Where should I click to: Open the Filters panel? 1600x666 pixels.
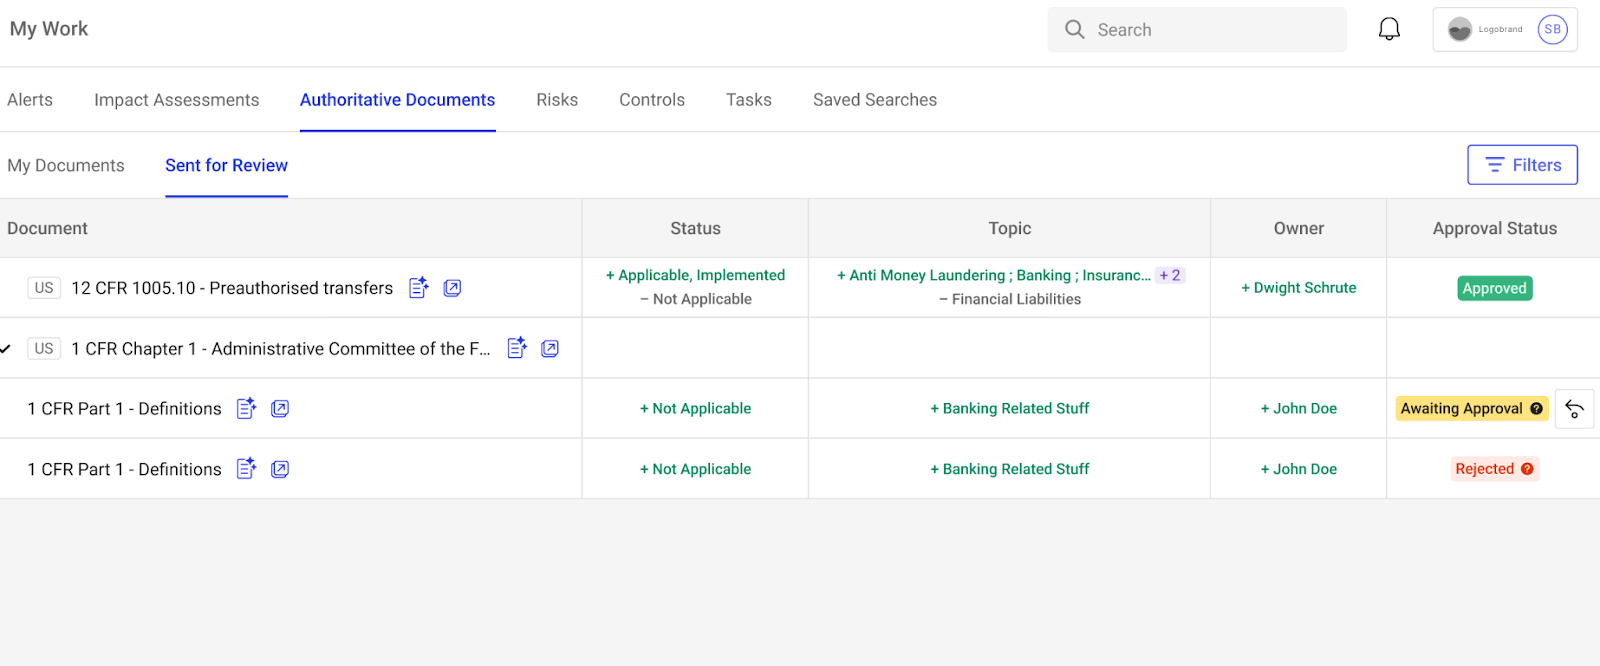pos(1522,165)
